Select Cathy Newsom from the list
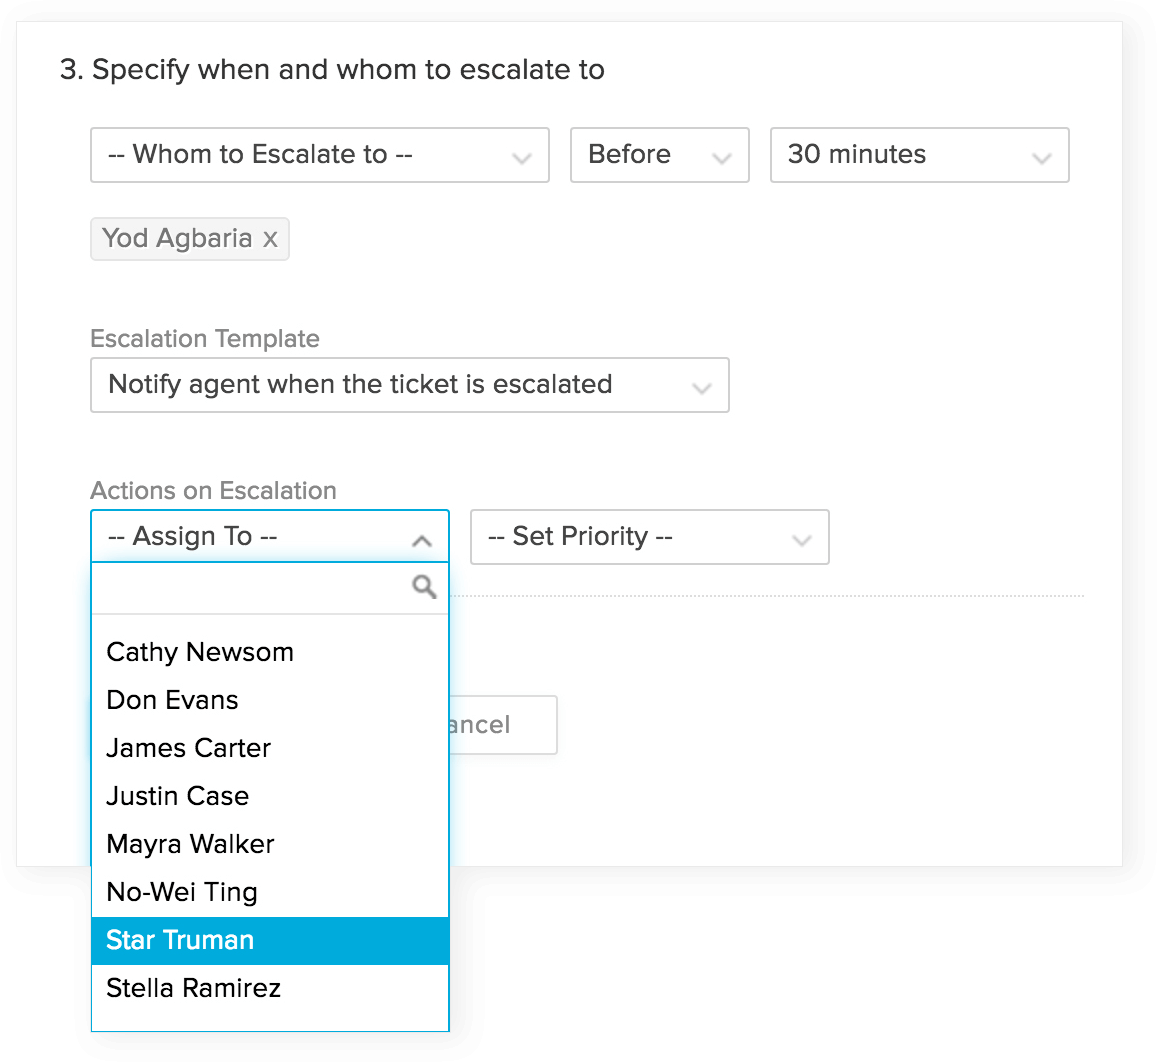 (x=200, y=652)
